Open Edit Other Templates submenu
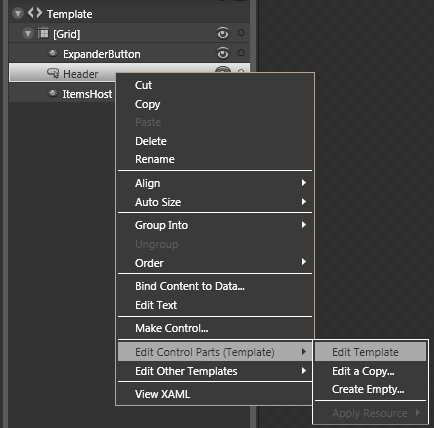The width and height of the screenshot is (434, 428). point(215,371)
